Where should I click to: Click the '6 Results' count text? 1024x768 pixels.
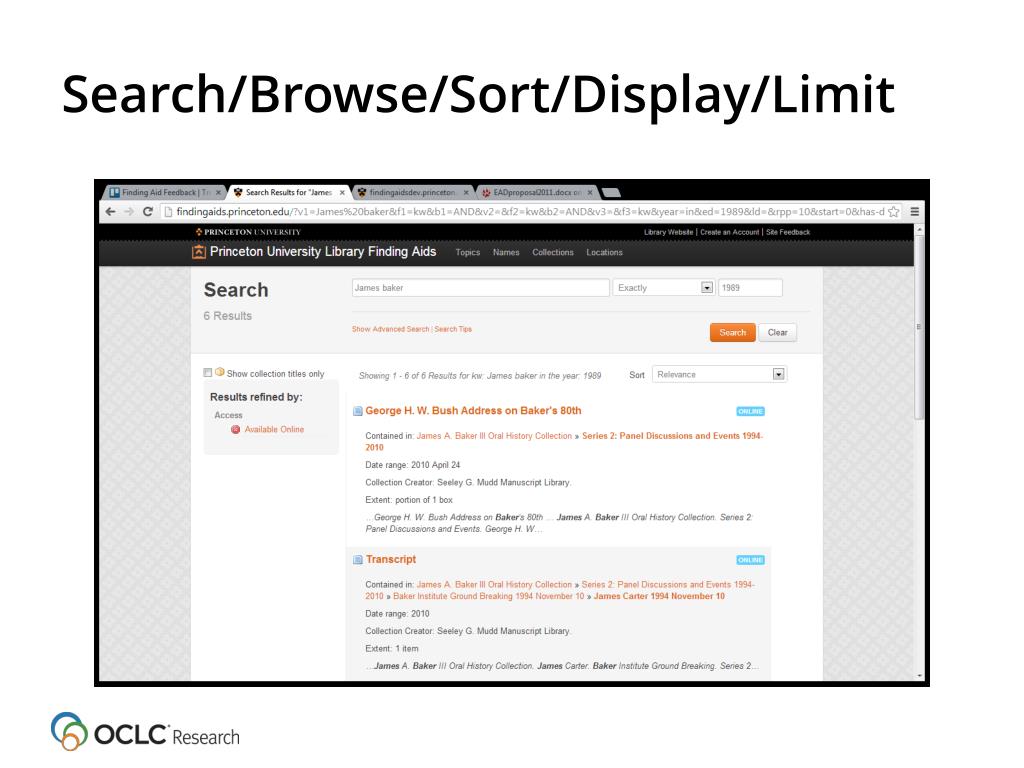(x=227, y=316)
